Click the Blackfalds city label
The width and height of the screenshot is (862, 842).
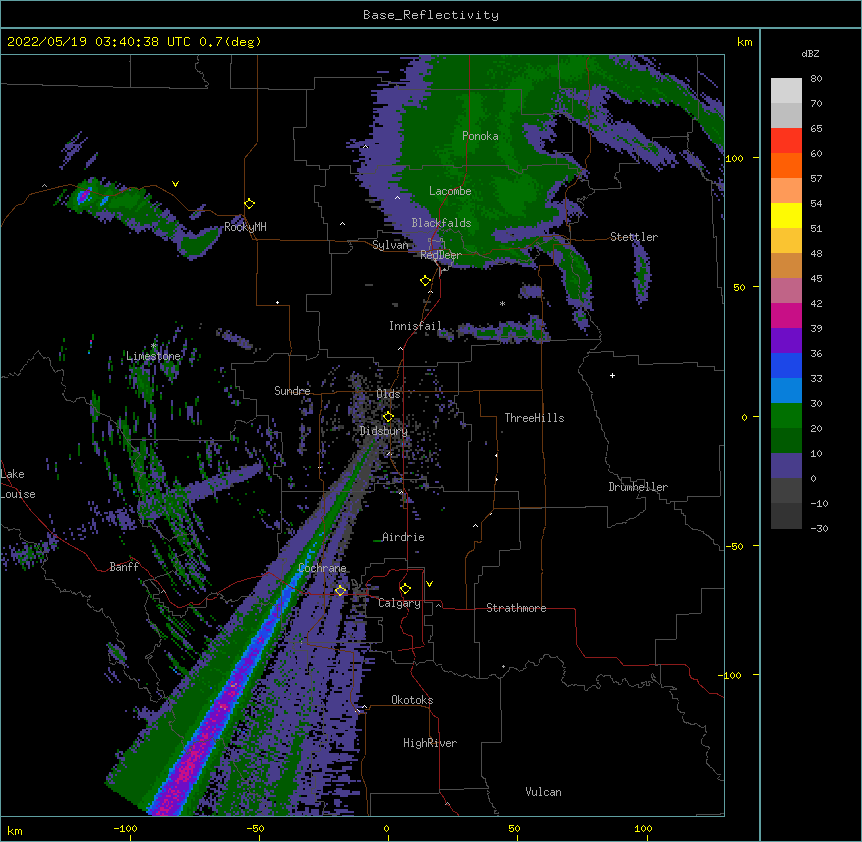pos(441,223)
